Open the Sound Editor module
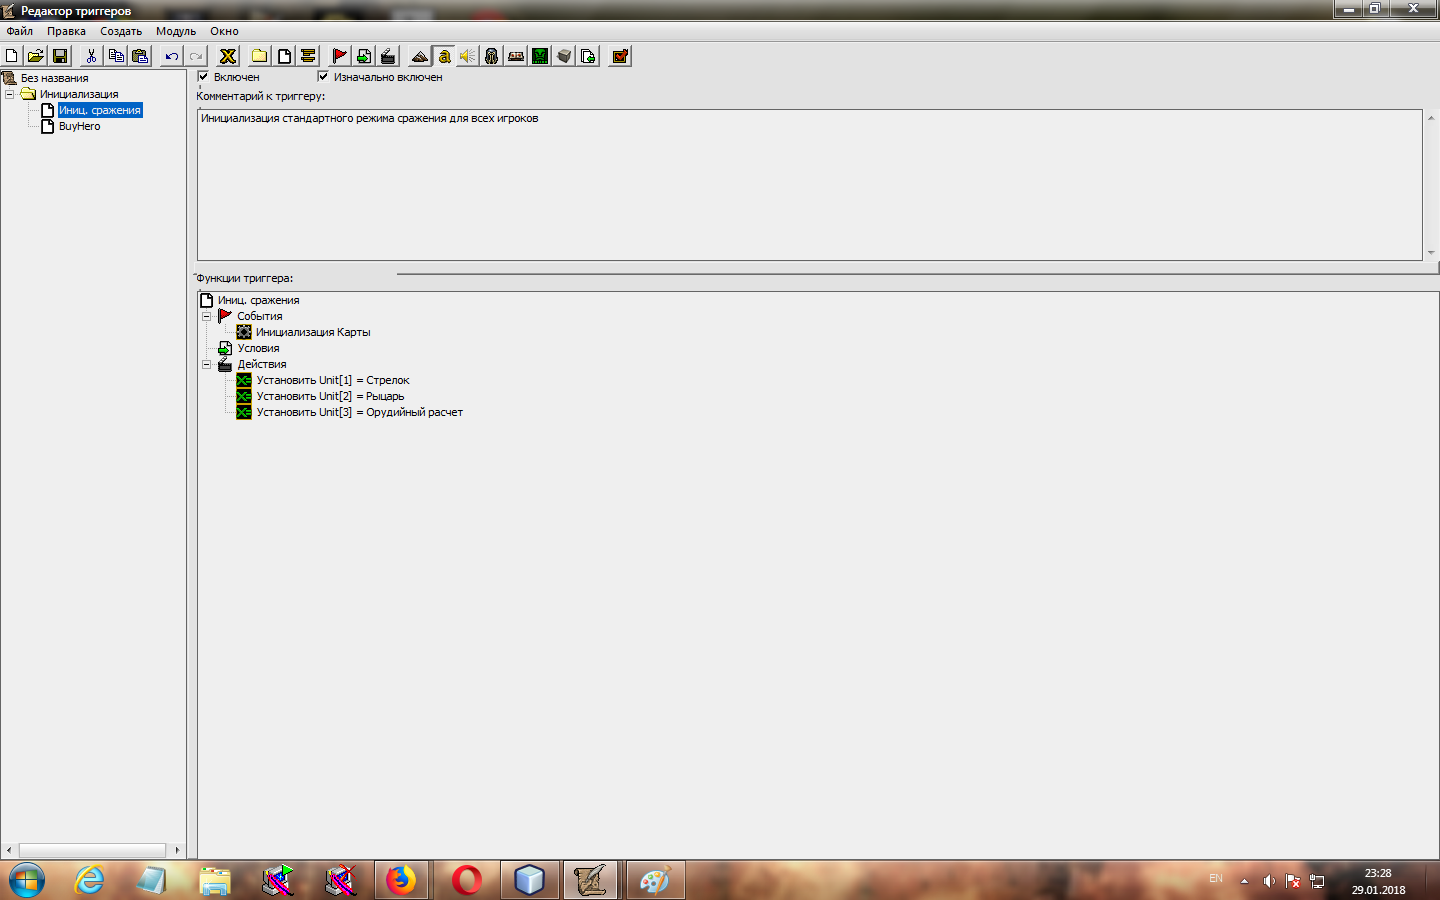 [468, 56]
